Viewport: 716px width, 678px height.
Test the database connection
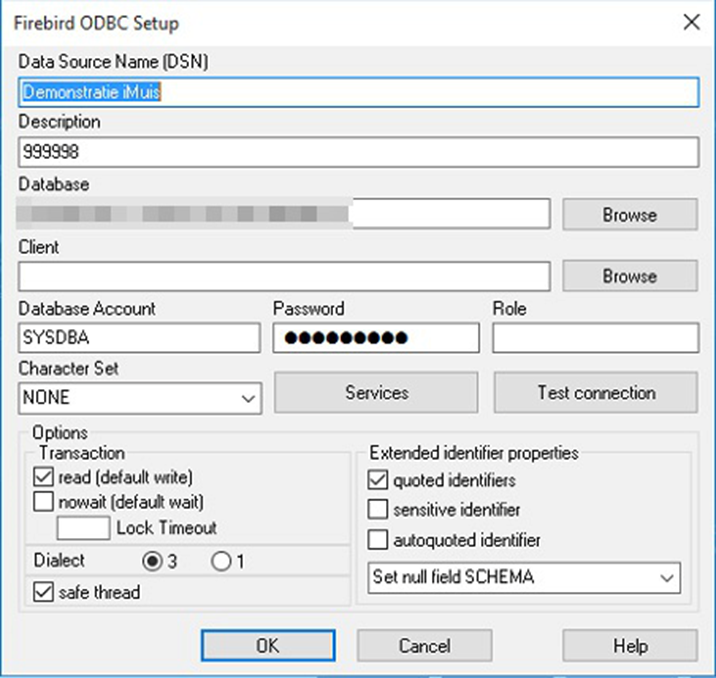[x=596, y=393]
